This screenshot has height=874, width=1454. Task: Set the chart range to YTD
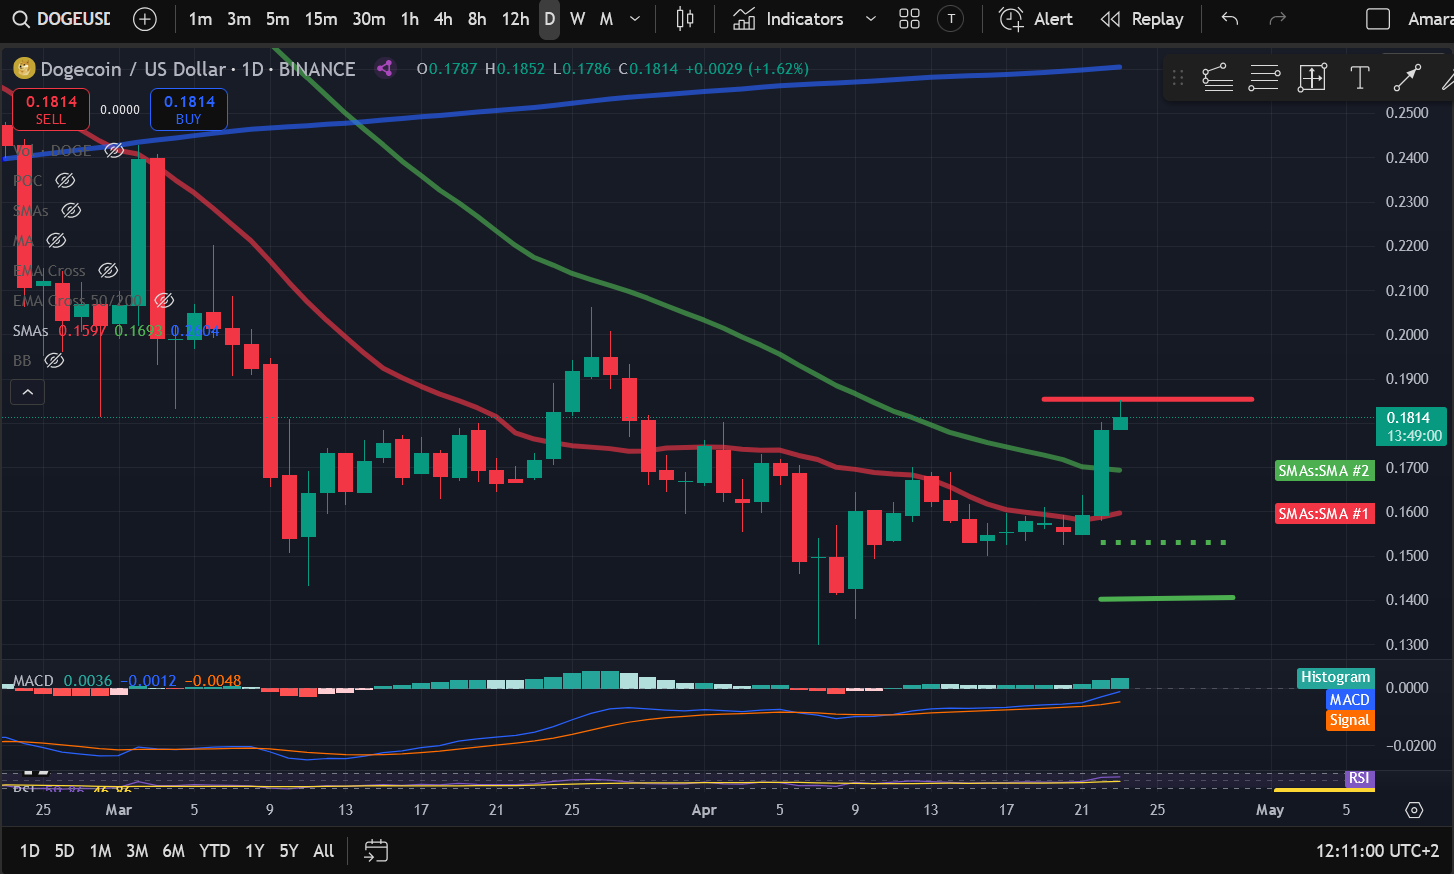(214, 851)
